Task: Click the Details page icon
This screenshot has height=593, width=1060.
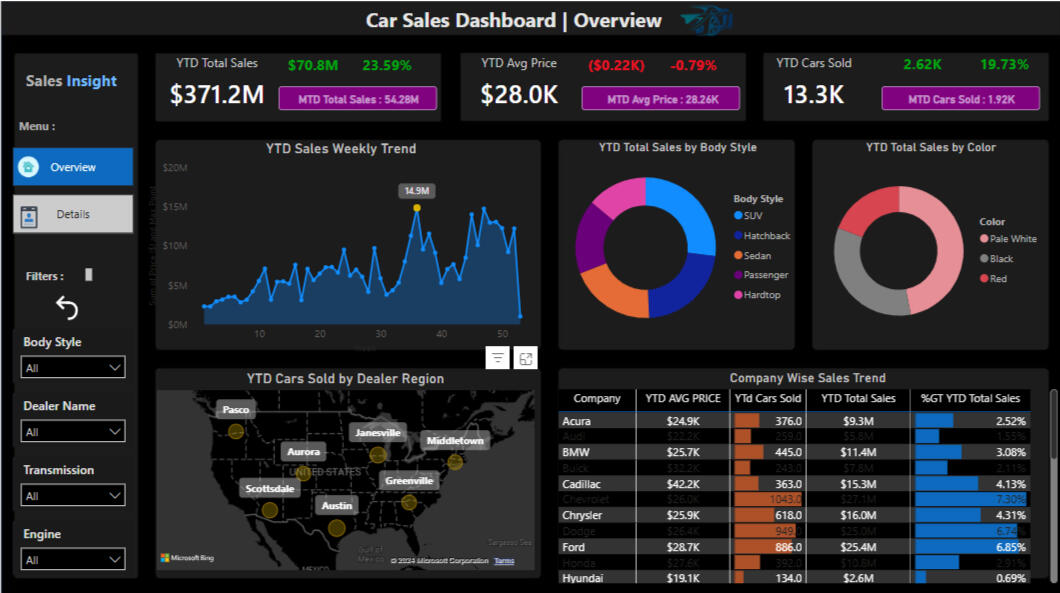Action: tap(29, 215)
